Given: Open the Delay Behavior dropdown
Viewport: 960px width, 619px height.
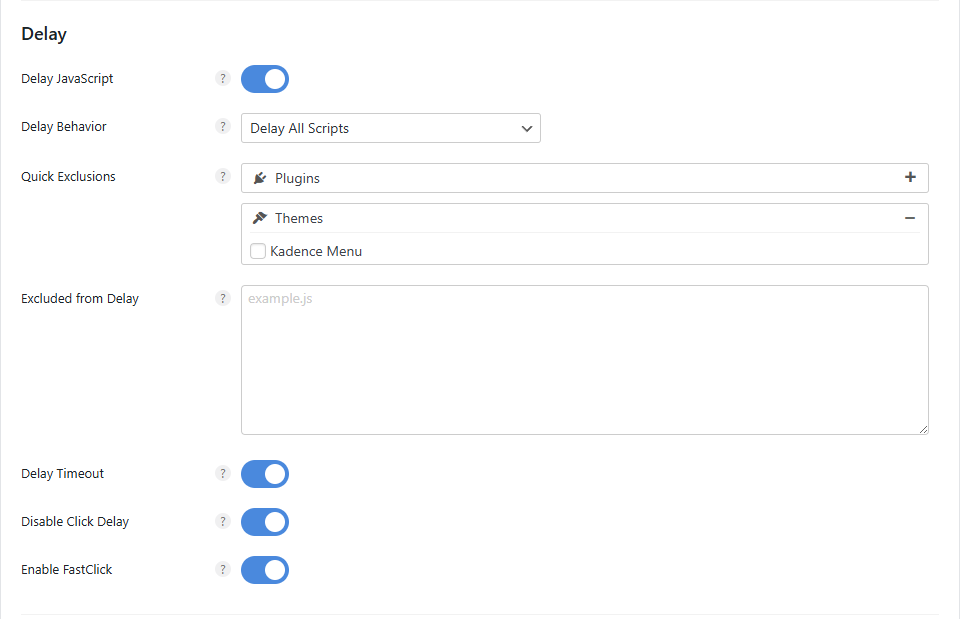Looking at the screenshot, I should 390,128.
